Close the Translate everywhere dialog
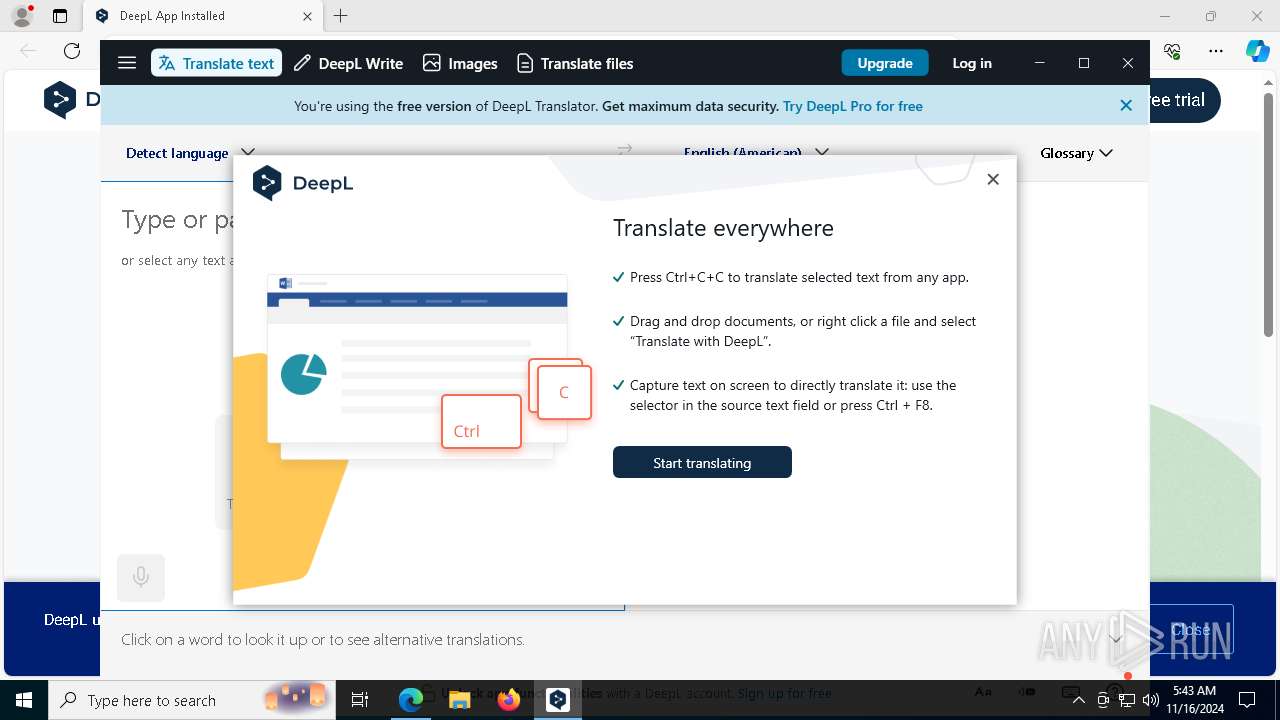 993,179
